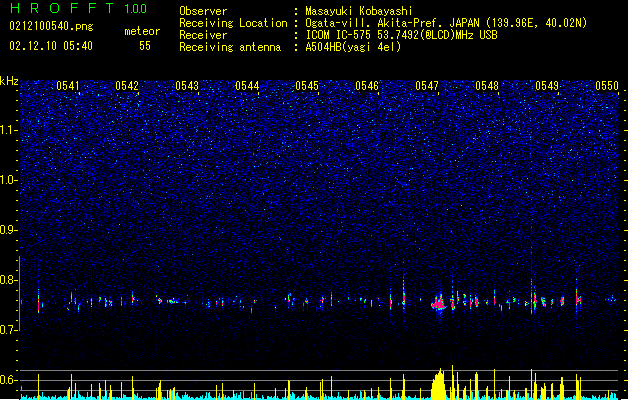Click the 0.9 kHz frequency label
Image resolution: width=629 pixels, height=400 pixels.
point(8,230)
